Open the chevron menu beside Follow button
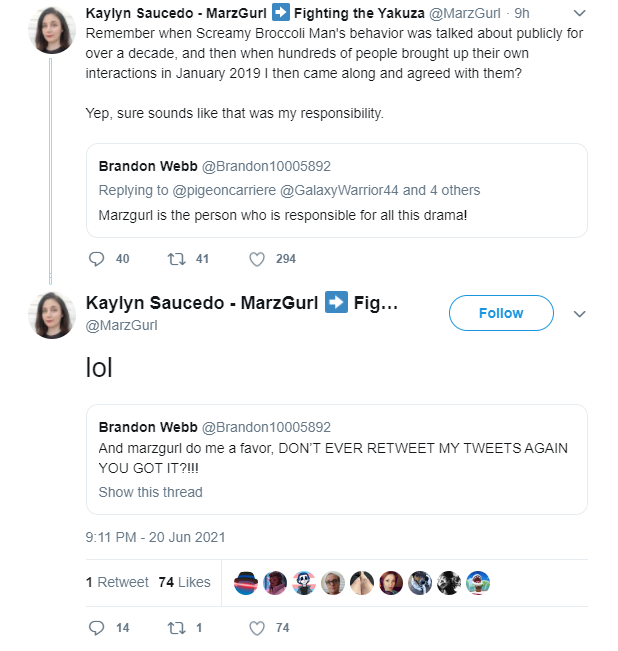 tap(579, 314)
